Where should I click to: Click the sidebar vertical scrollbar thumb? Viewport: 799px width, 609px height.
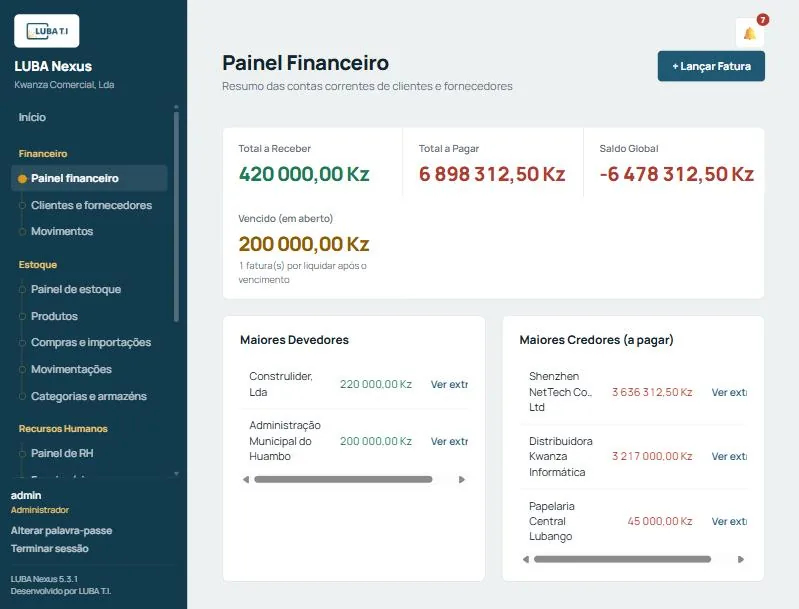tap(176, 217)
